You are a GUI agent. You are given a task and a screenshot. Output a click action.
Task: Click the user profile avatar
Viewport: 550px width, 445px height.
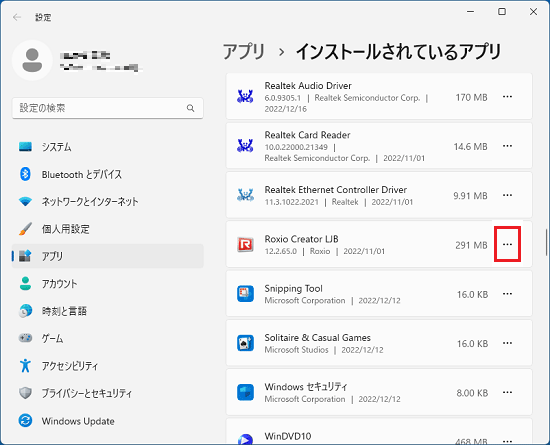[x=32, y=60]
